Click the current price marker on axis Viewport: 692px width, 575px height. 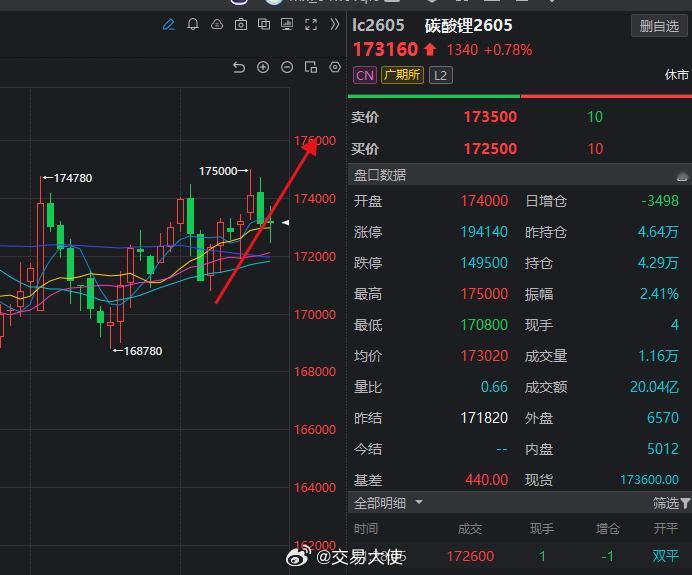(x=286, y=223)
